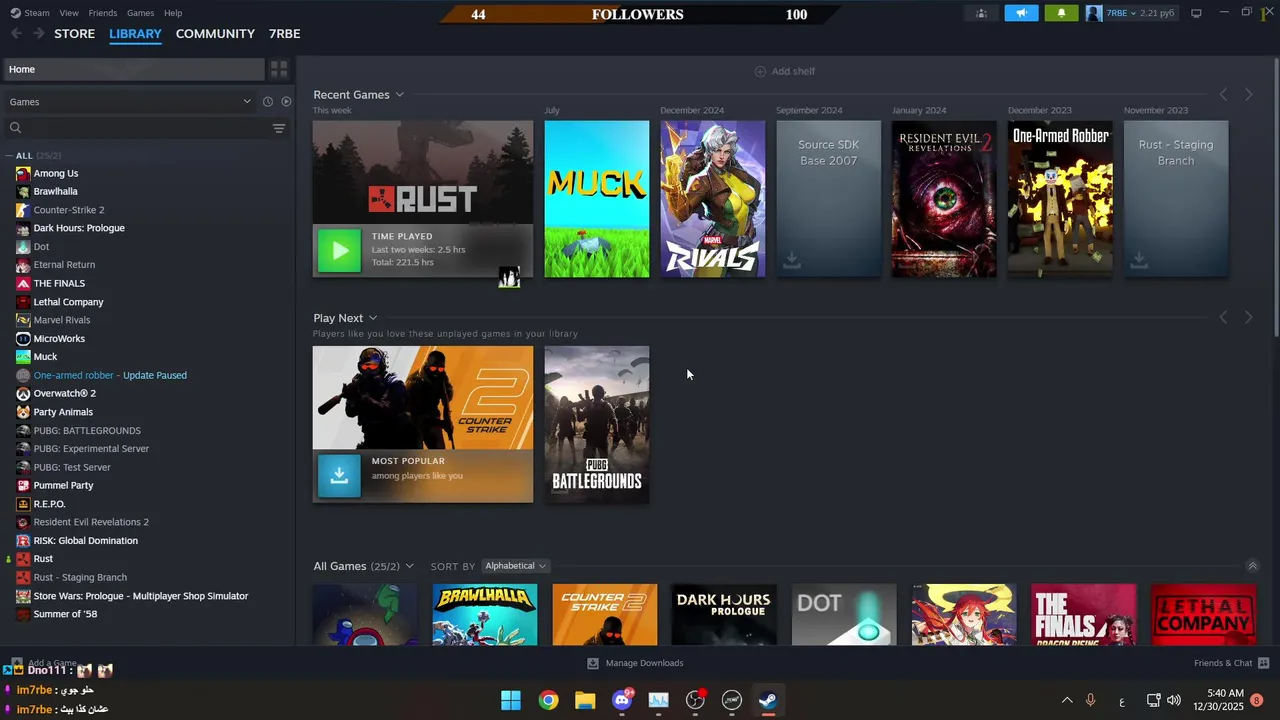Toggle the ready-to-play filter icon
This screenshot has height=720, width=1280.
click(x=286, y=102)
